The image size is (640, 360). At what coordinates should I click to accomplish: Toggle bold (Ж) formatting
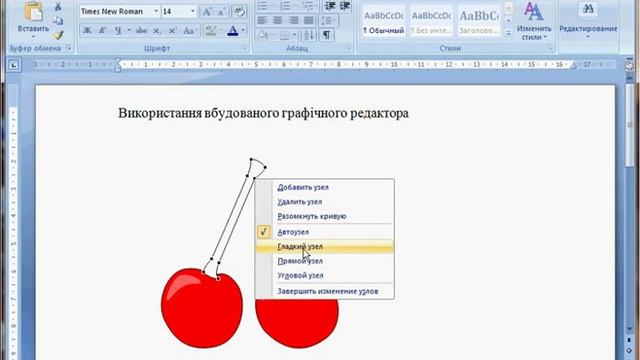(87, 31)
